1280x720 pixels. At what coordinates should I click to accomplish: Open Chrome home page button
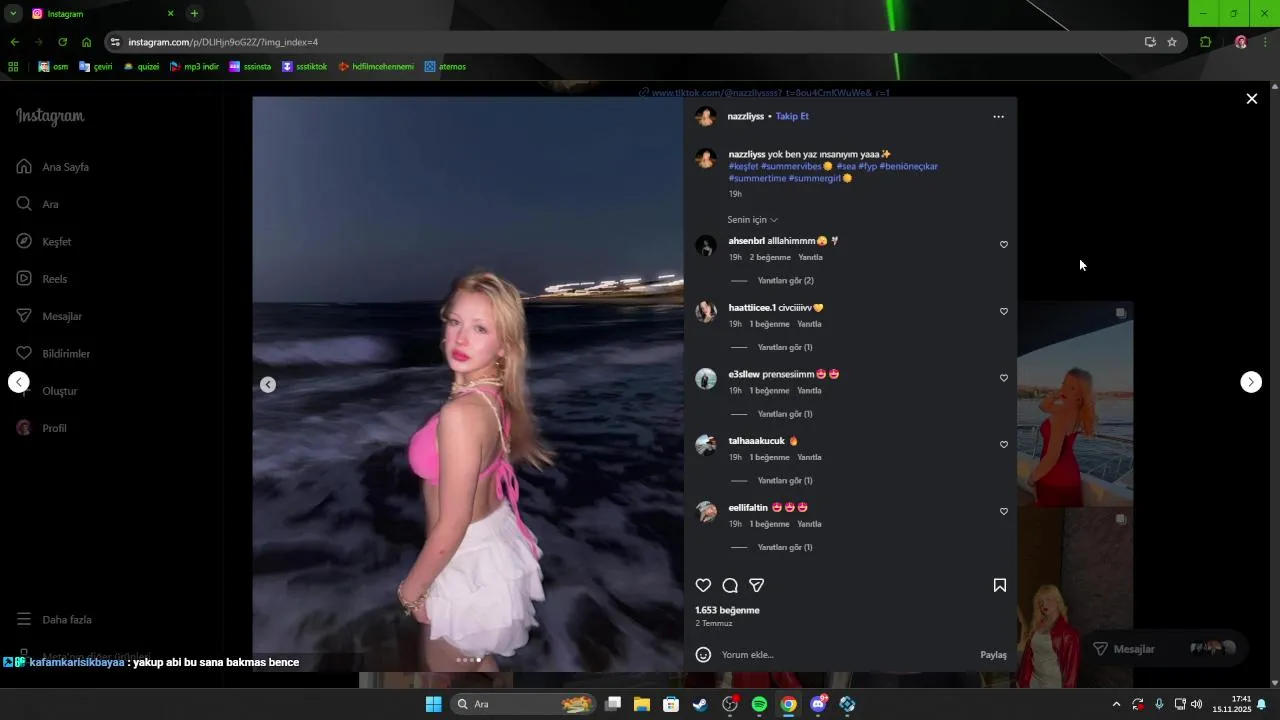[87, 42]
